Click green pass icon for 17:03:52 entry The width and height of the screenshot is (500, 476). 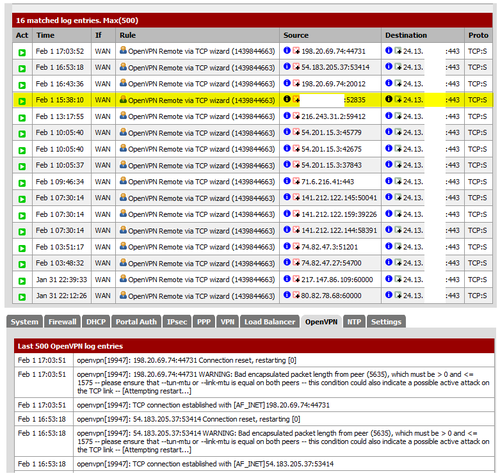pos(22,52)
